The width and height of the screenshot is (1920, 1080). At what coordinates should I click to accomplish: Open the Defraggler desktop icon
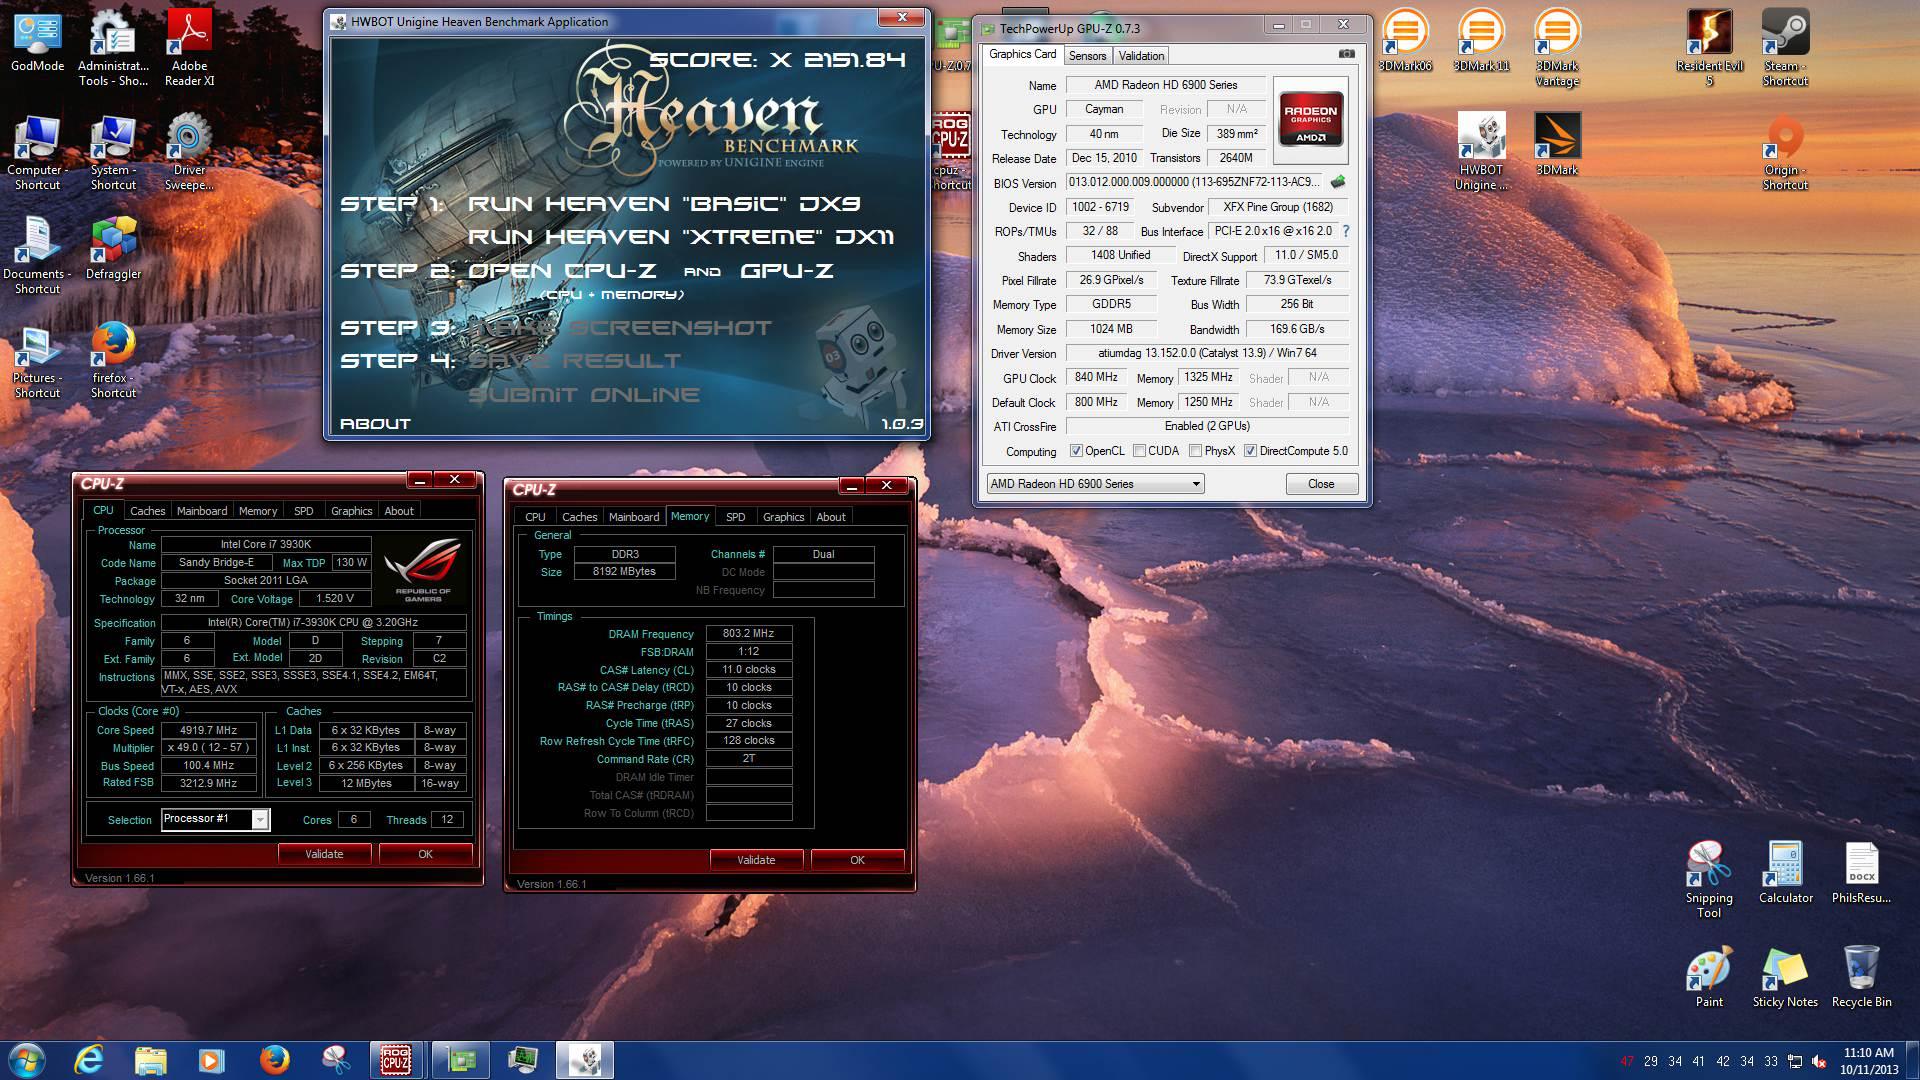[113, 249]
